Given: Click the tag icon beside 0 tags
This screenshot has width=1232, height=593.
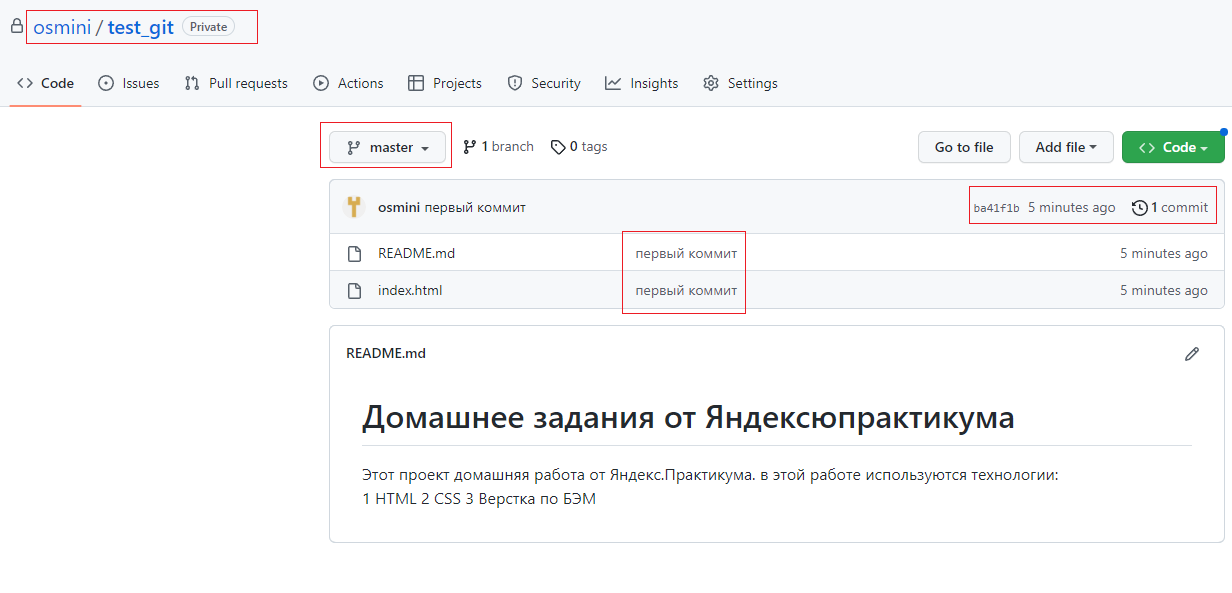Looking at the screenshot, I should tap(558, 147).
